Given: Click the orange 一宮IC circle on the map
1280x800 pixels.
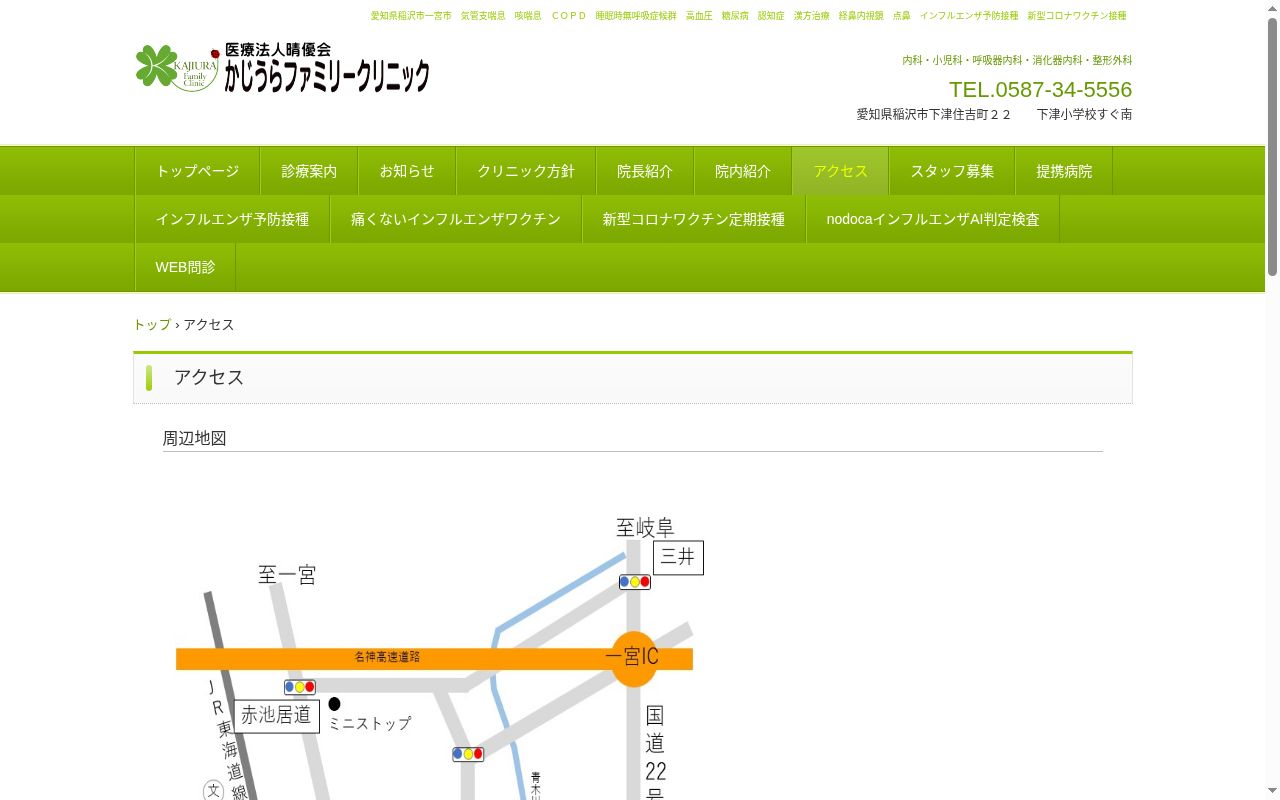Looking at the screenshot, I should [x=634, y=658].
